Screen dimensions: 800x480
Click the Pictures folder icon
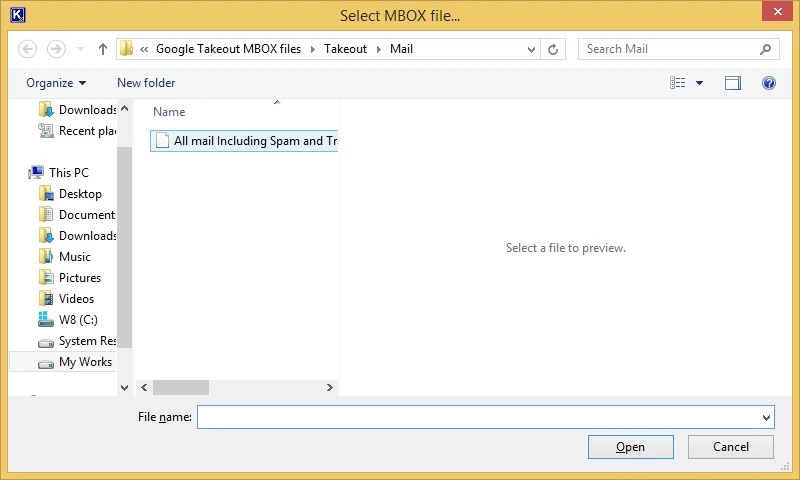[x=46, y=277]
